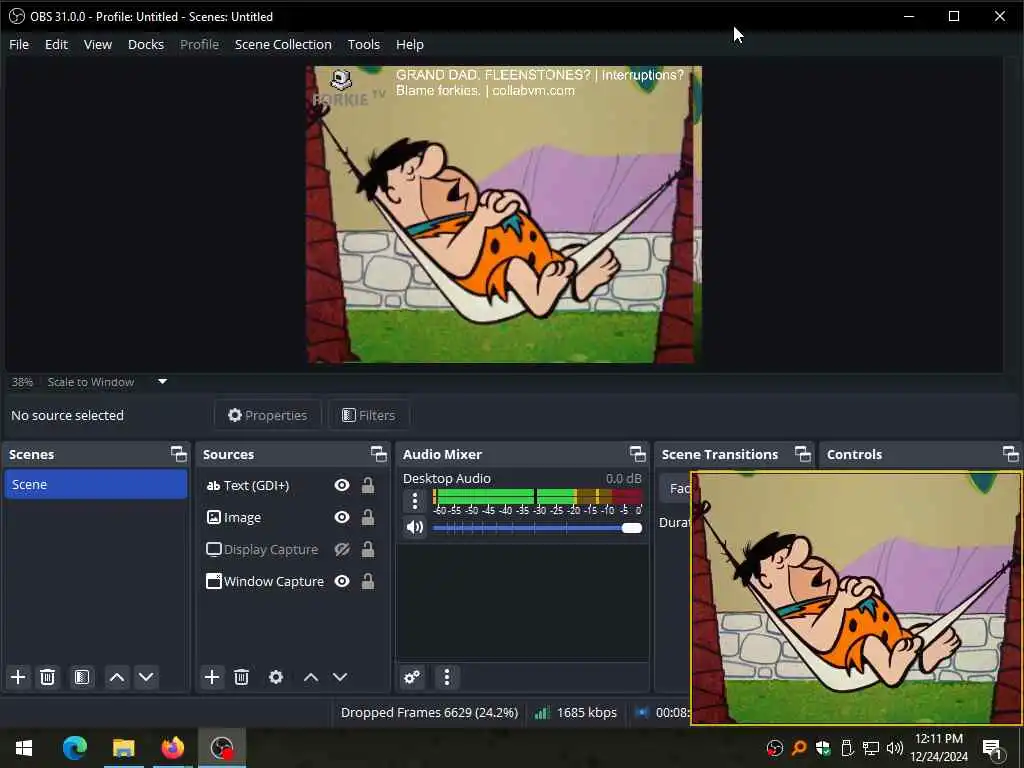
Task: Open the Edit menu
Action: (x=56, y=44)
